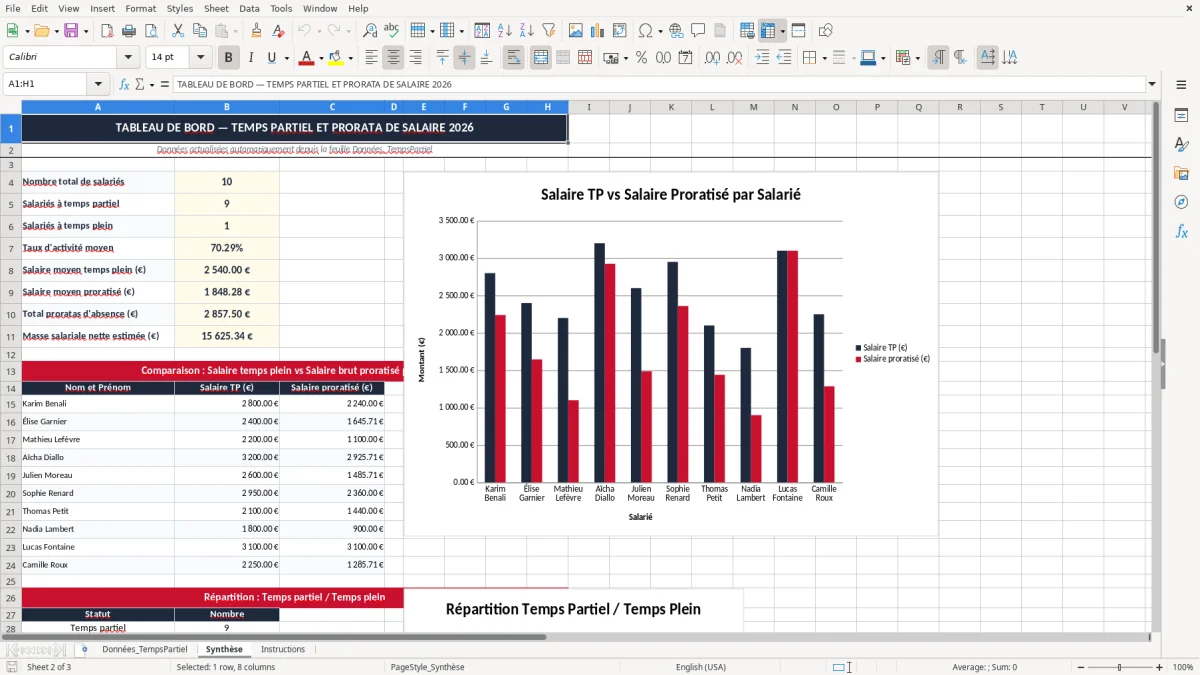Click the English (USA) language status
The image size is (1200, 675).
point(701,667)
